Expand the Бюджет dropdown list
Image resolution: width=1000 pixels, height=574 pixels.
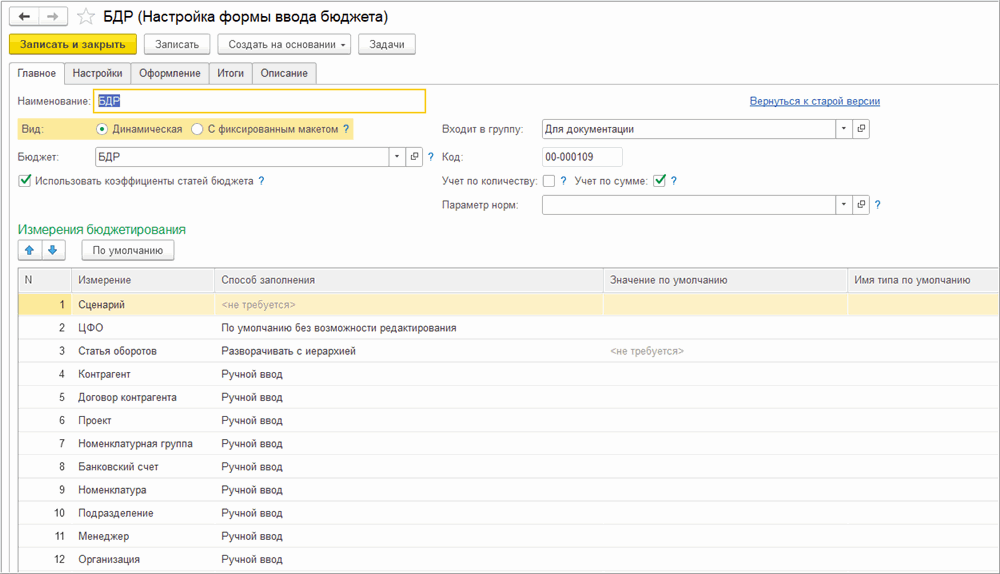(x=397, y=157)
